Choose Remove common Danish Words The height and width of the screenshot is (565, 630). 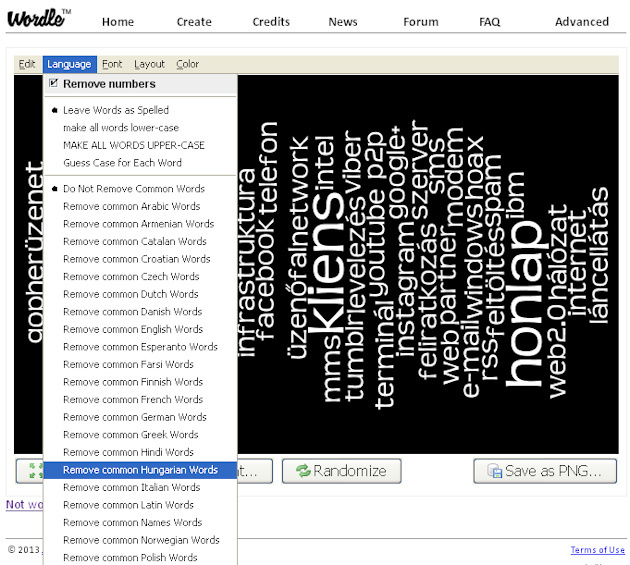[x=140, y=312]
